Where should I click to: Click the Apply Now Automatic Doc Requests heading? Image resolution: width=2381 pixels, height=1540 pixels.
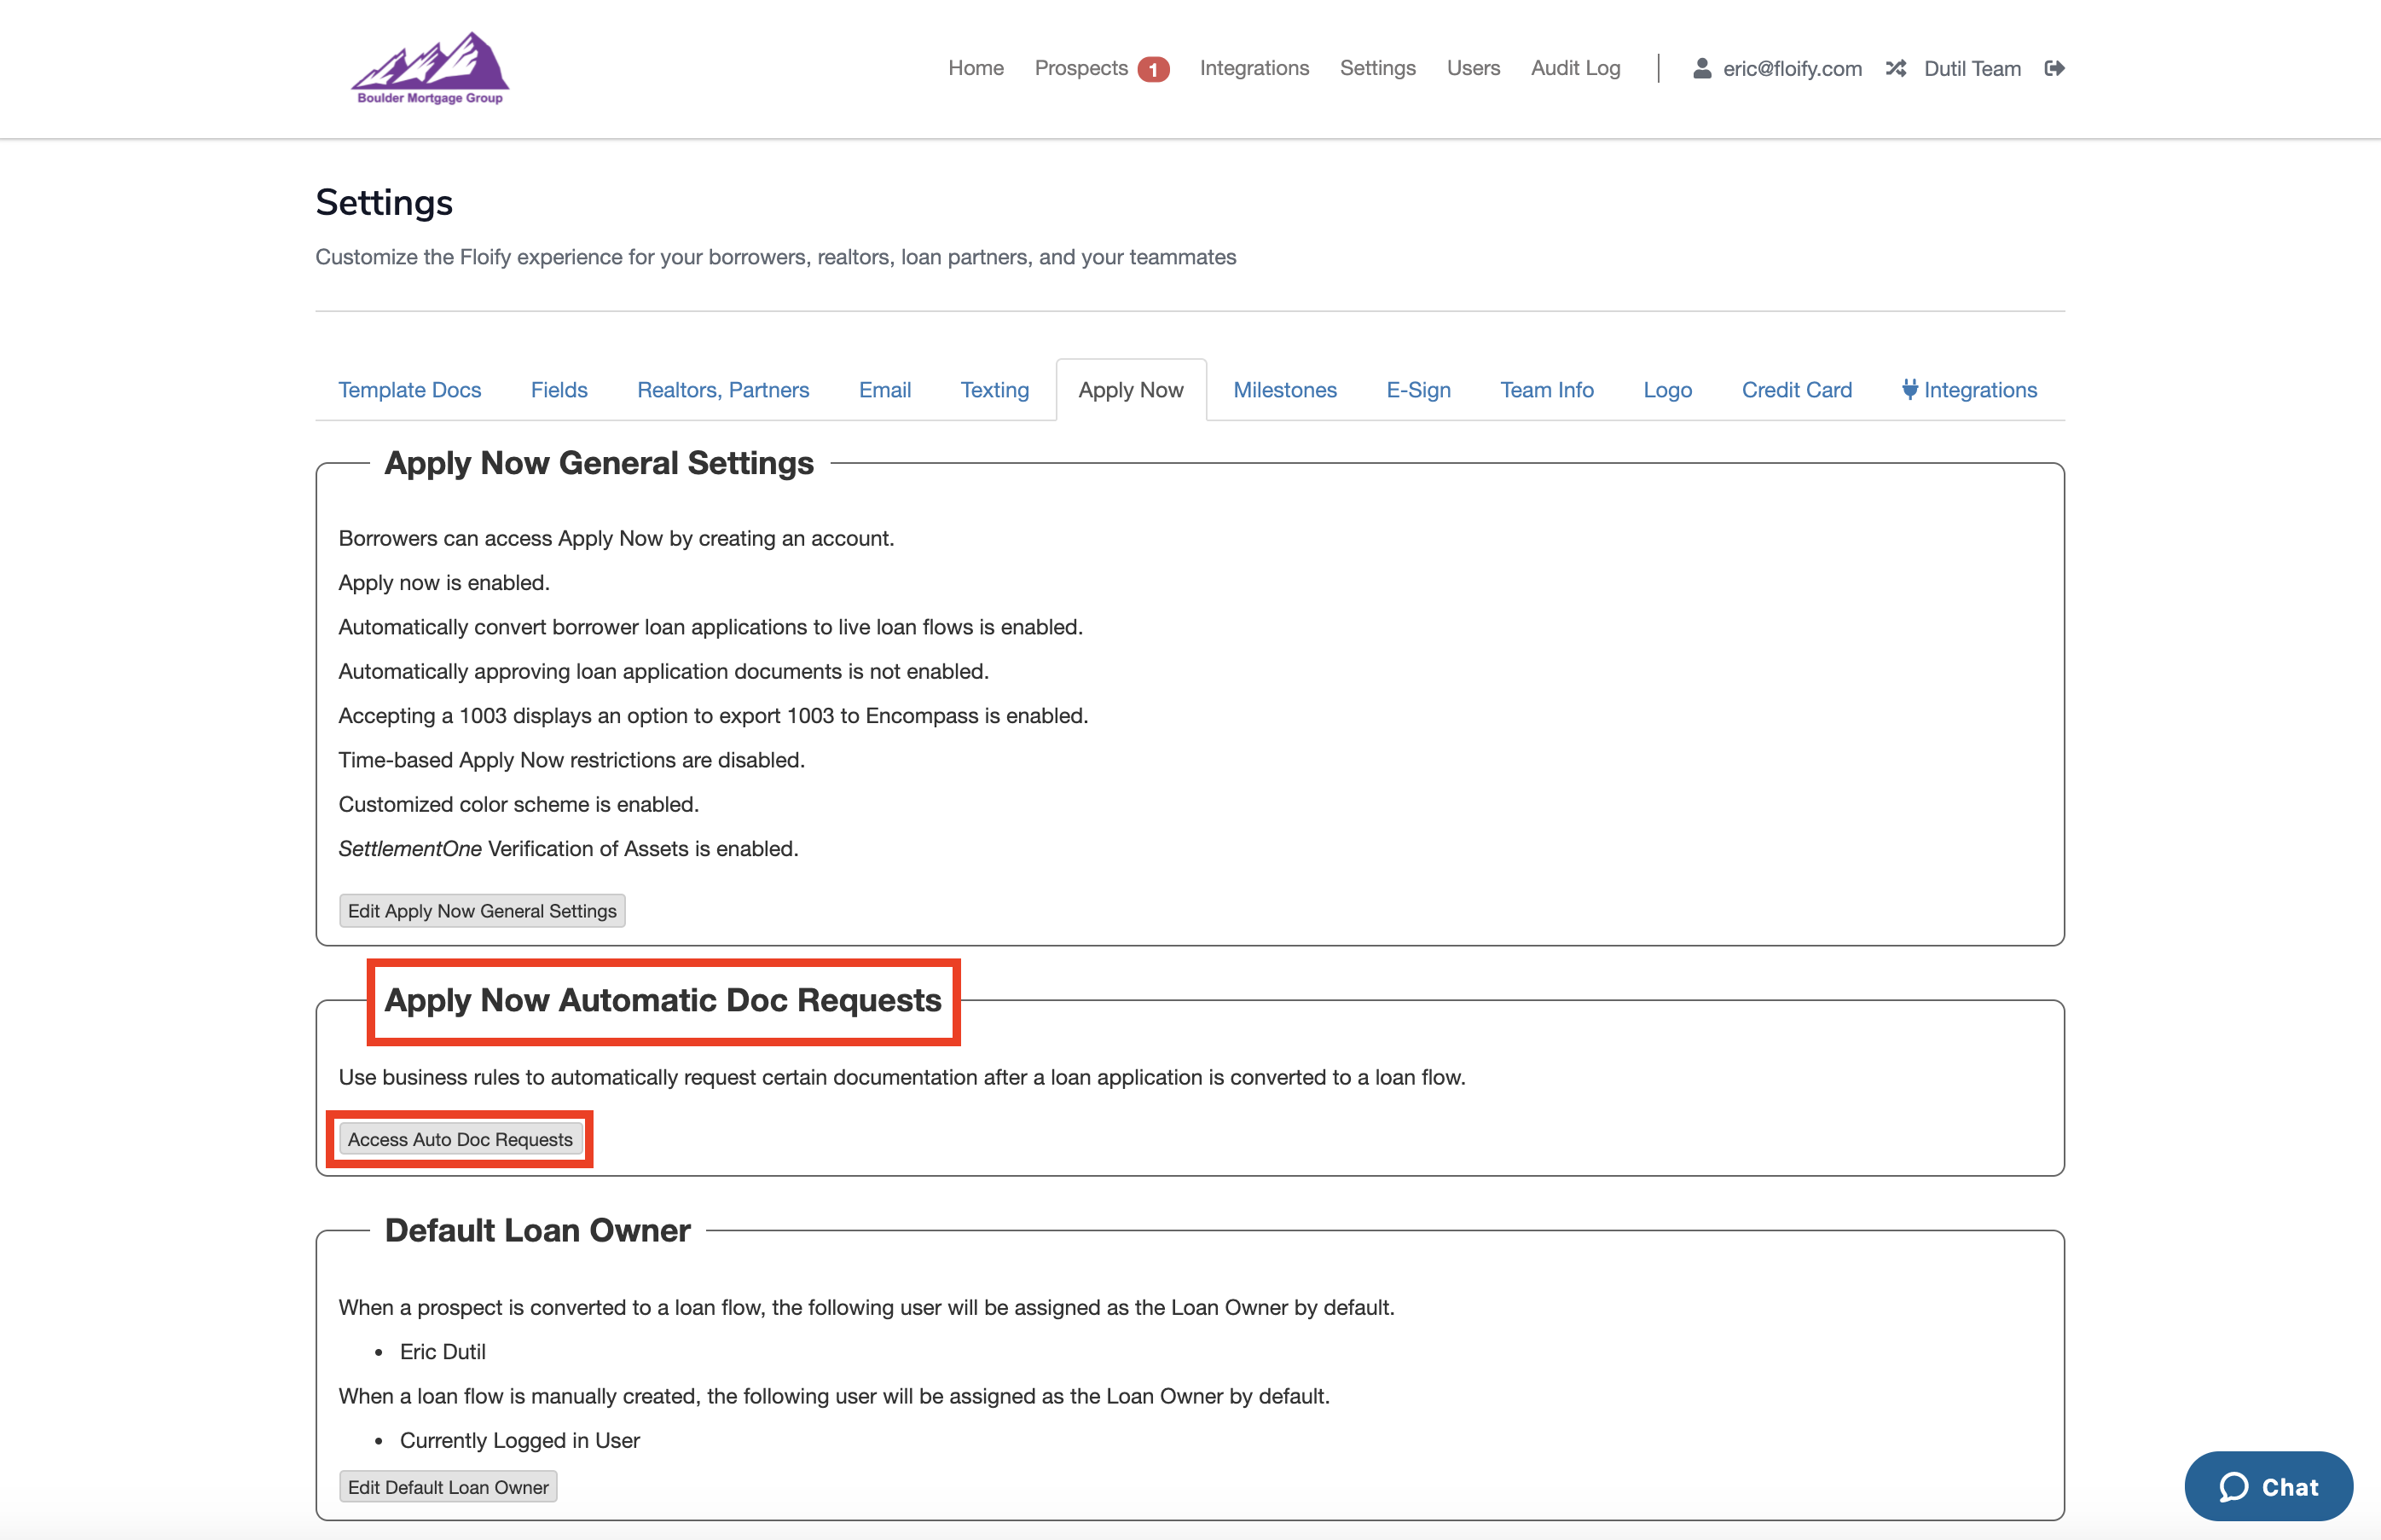pos(663,1000)
